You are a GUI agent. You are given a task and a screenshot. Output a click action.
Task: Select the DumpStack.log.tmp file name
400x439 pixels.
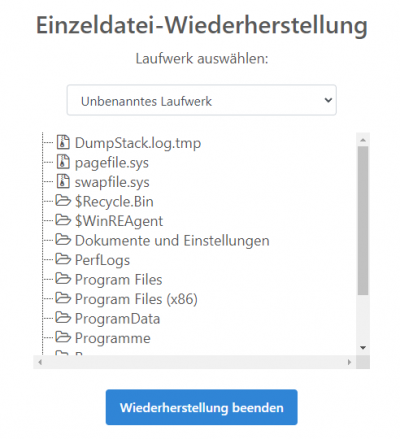[138, 143]
